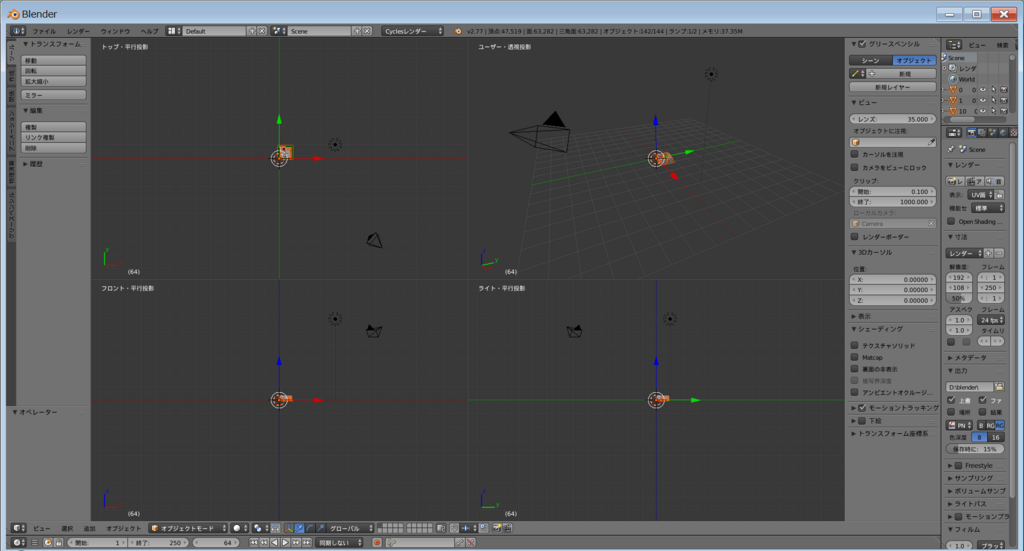Click the リンク複製 button

(x=54, y=138)
